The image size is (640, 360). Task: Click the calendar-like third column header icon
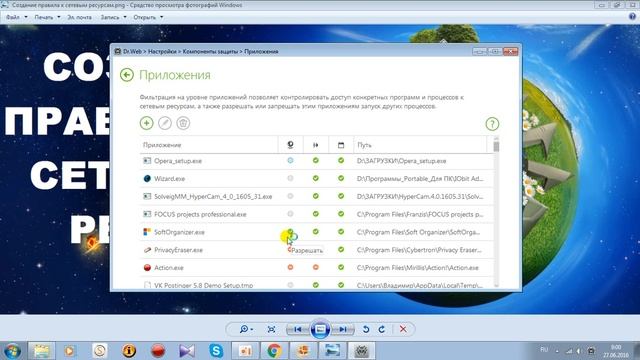pos(341,145)
